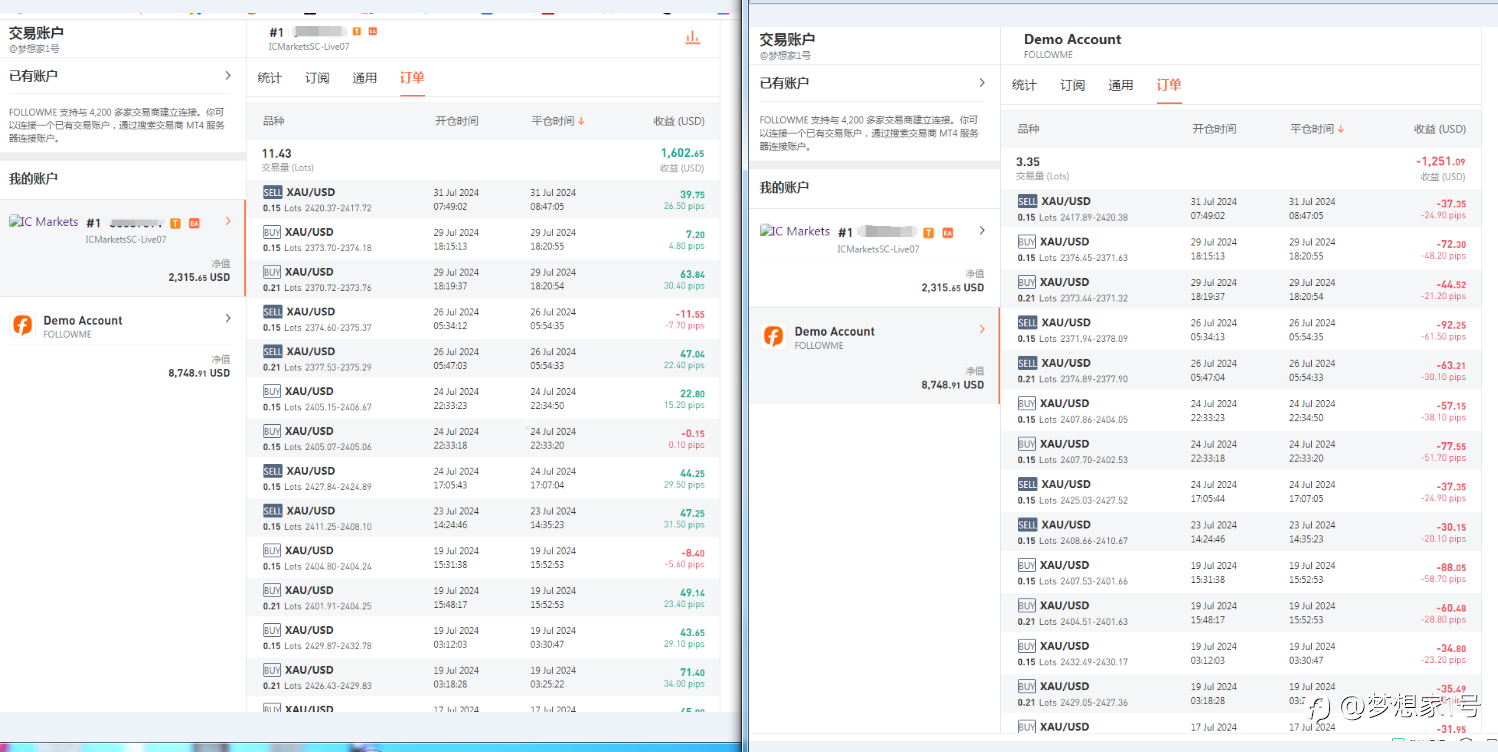
Task: Click the T badge on the right window's IC Markets account
Action: (x=928, y=233)
